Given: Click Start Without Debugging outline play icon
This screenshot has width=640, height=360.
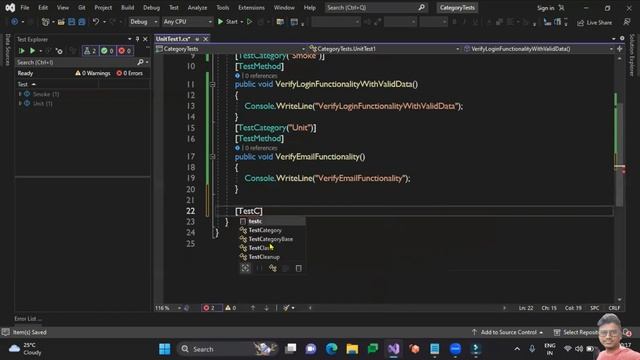Looking at the screenshot, I should pyautogui.click(x=249, y=22).
